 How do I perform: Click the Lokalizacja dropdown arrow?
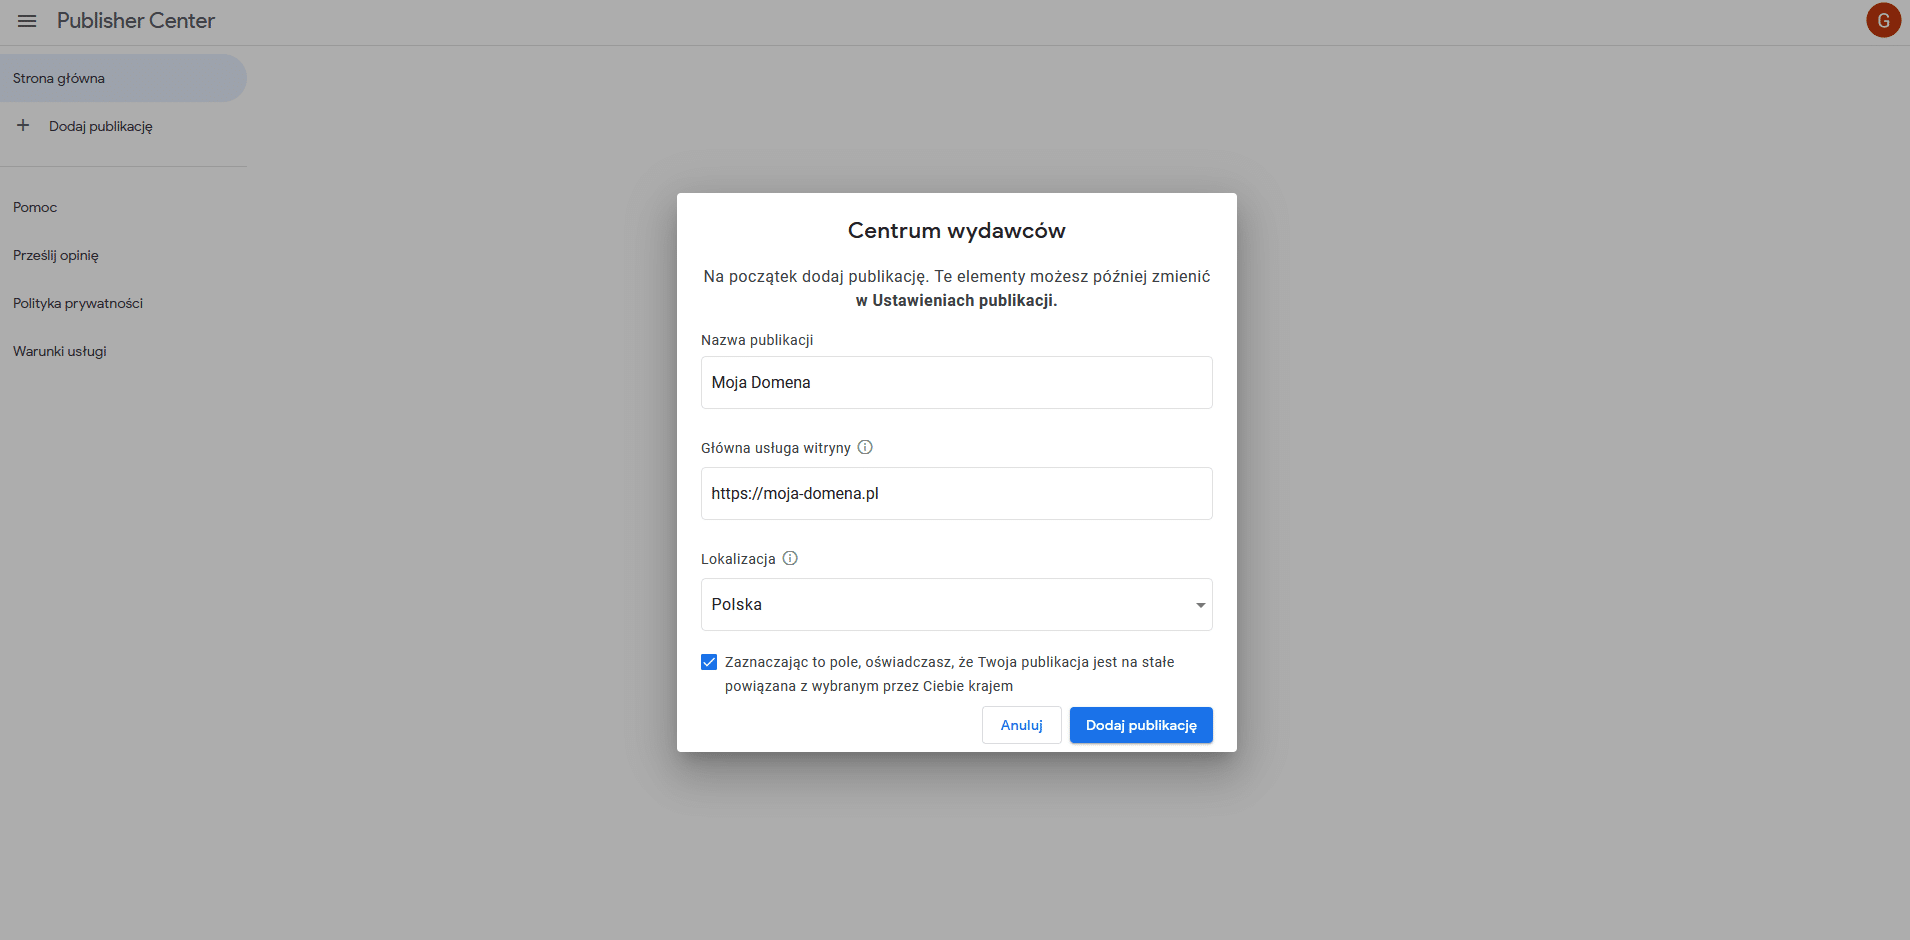point(1200,605)
